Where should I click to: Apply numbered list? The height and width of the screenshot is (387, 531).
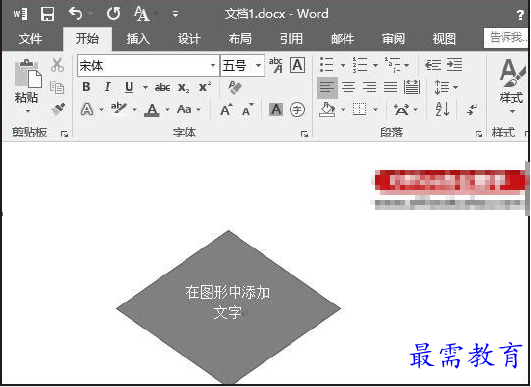[360, 65]
